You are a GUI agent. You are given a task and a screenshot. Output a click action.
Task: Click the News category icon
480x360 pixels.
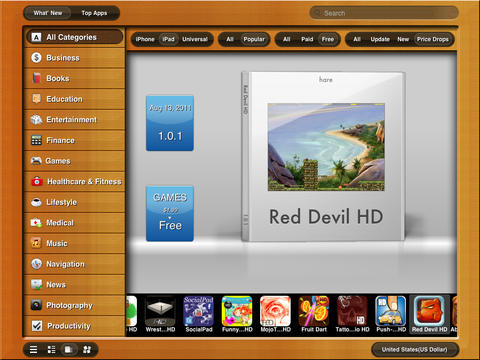point(36,284)
